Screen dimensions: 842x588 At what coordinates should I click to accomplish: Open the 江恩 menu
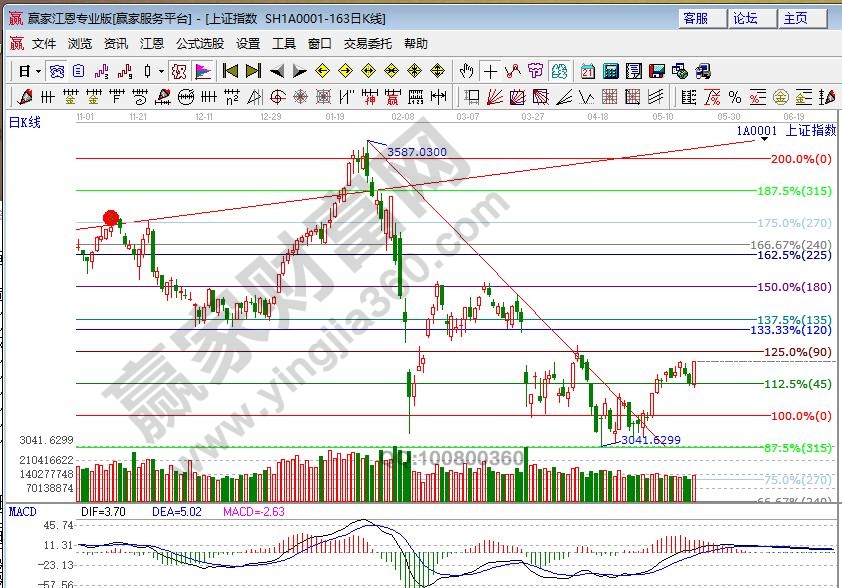152,44
